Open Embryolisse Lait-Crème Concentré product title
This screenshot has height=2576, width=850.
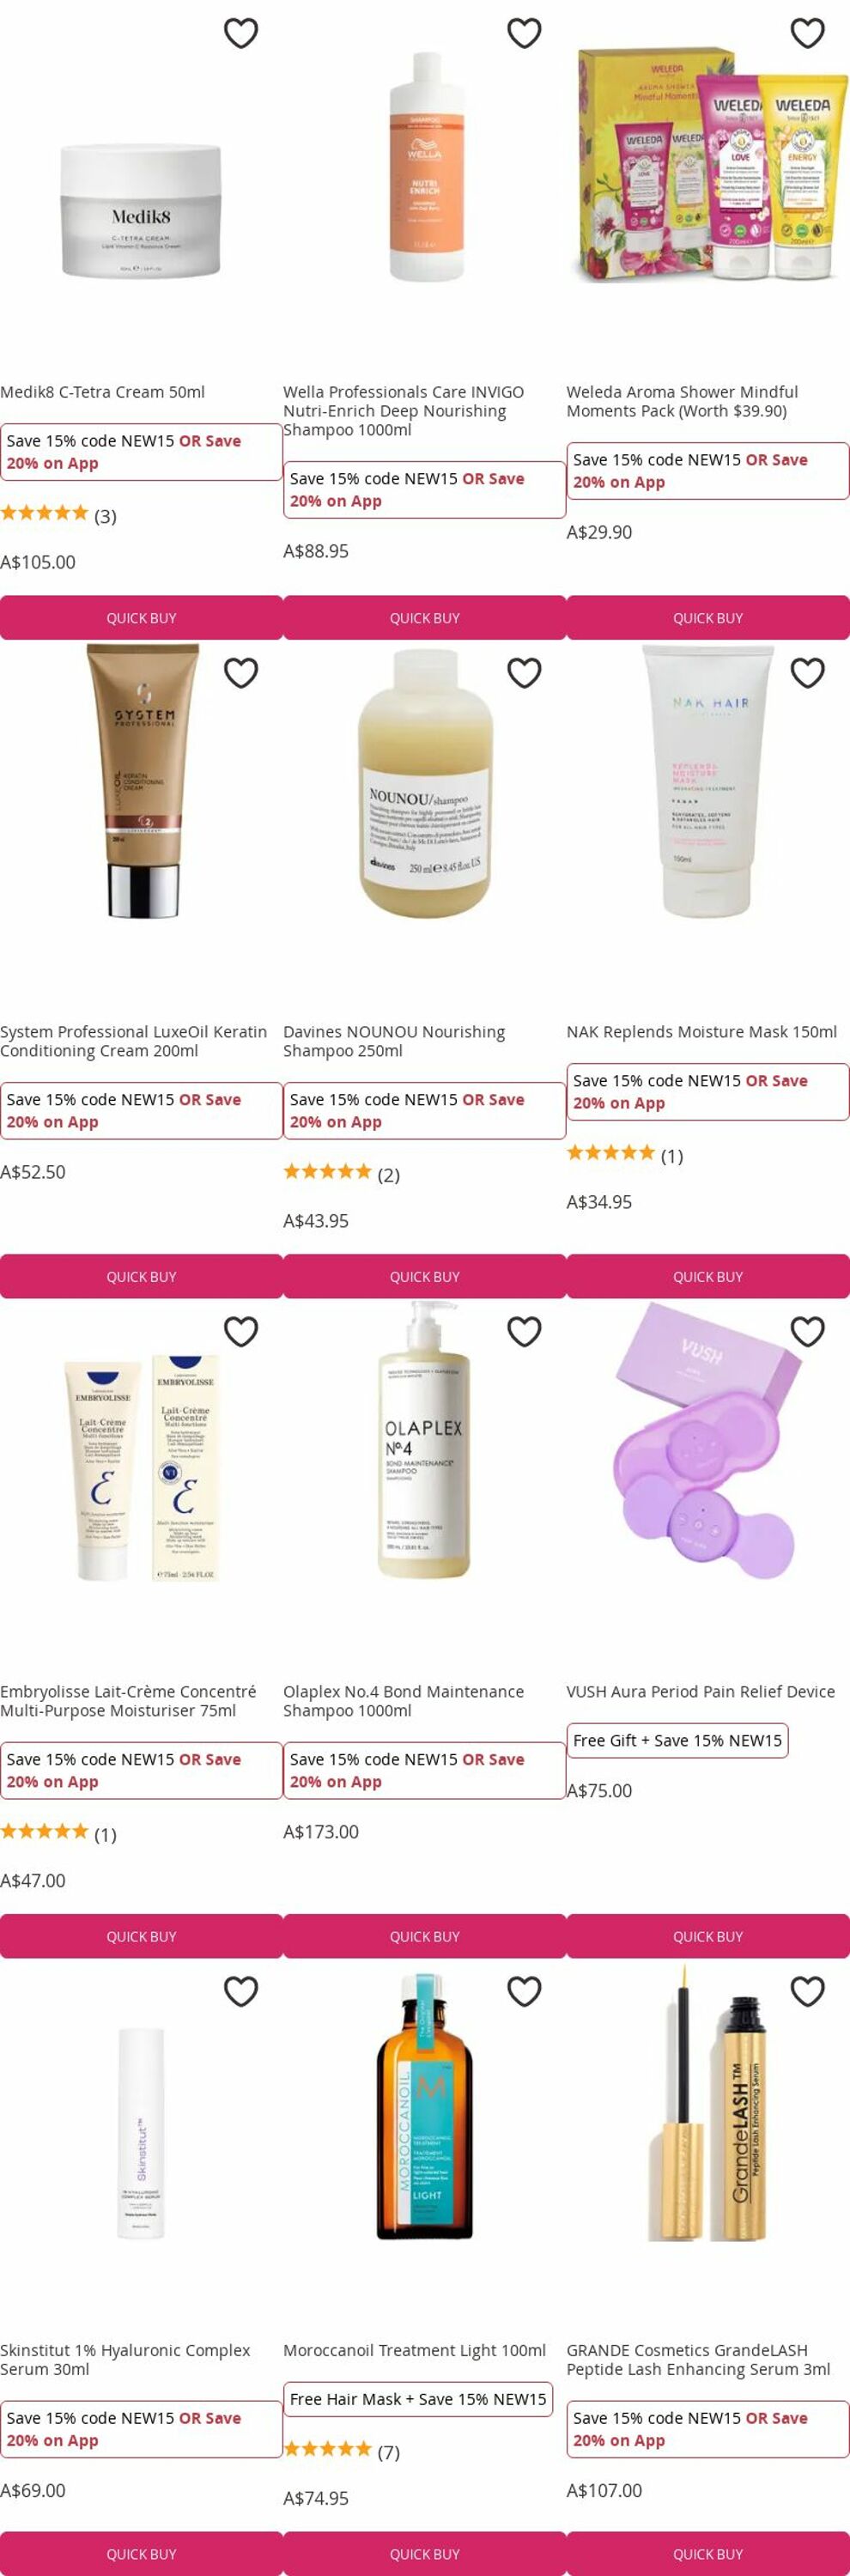coord(128,1701)
